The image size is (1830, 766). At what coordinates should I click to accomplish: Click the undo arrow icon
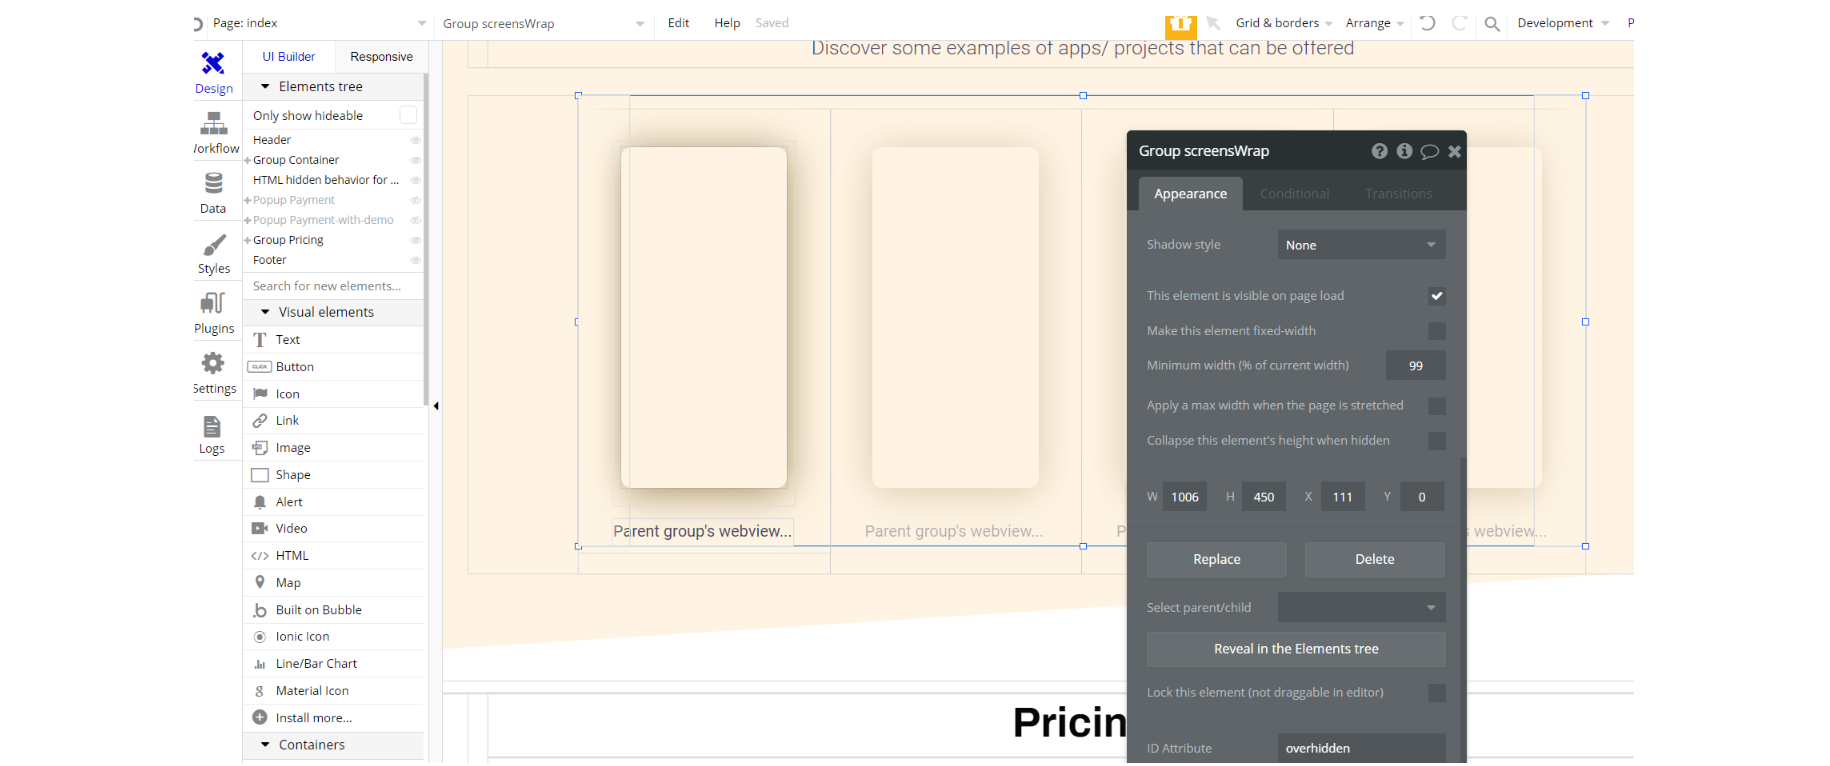point(1427,23)
